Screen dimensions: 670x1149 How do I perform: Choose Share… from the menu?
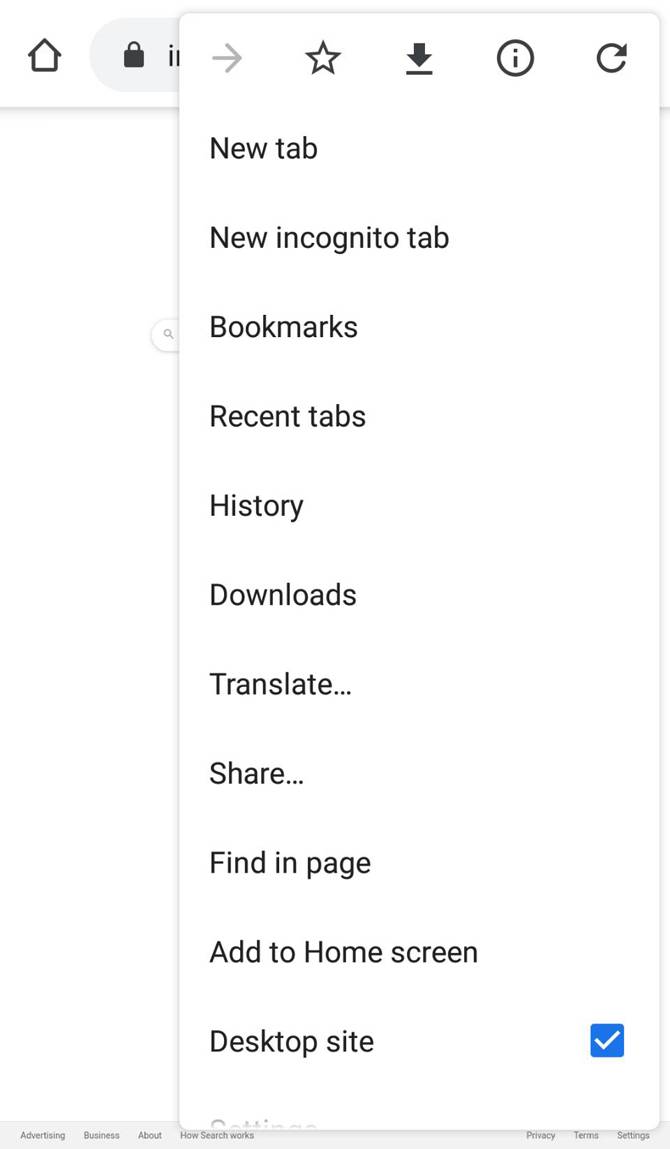pos(256,773)
